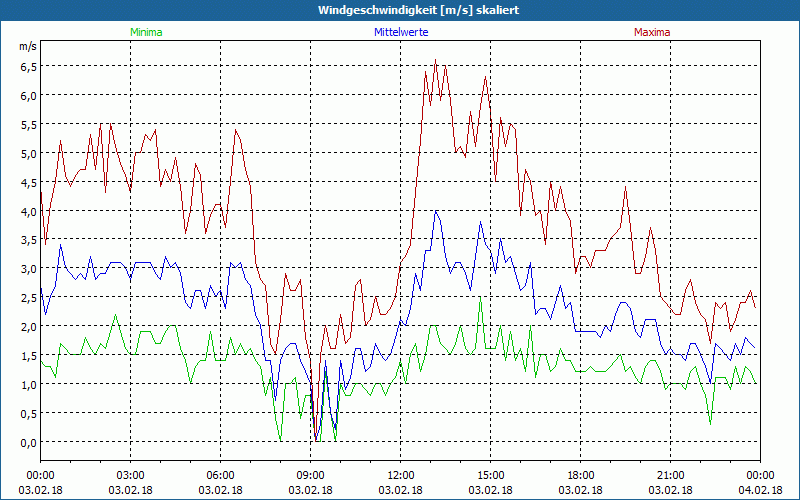The width and height of the screenshot is (800, 500).
Task: Click the m/s unit label on y-axis
Action: [x=27, y=46]
